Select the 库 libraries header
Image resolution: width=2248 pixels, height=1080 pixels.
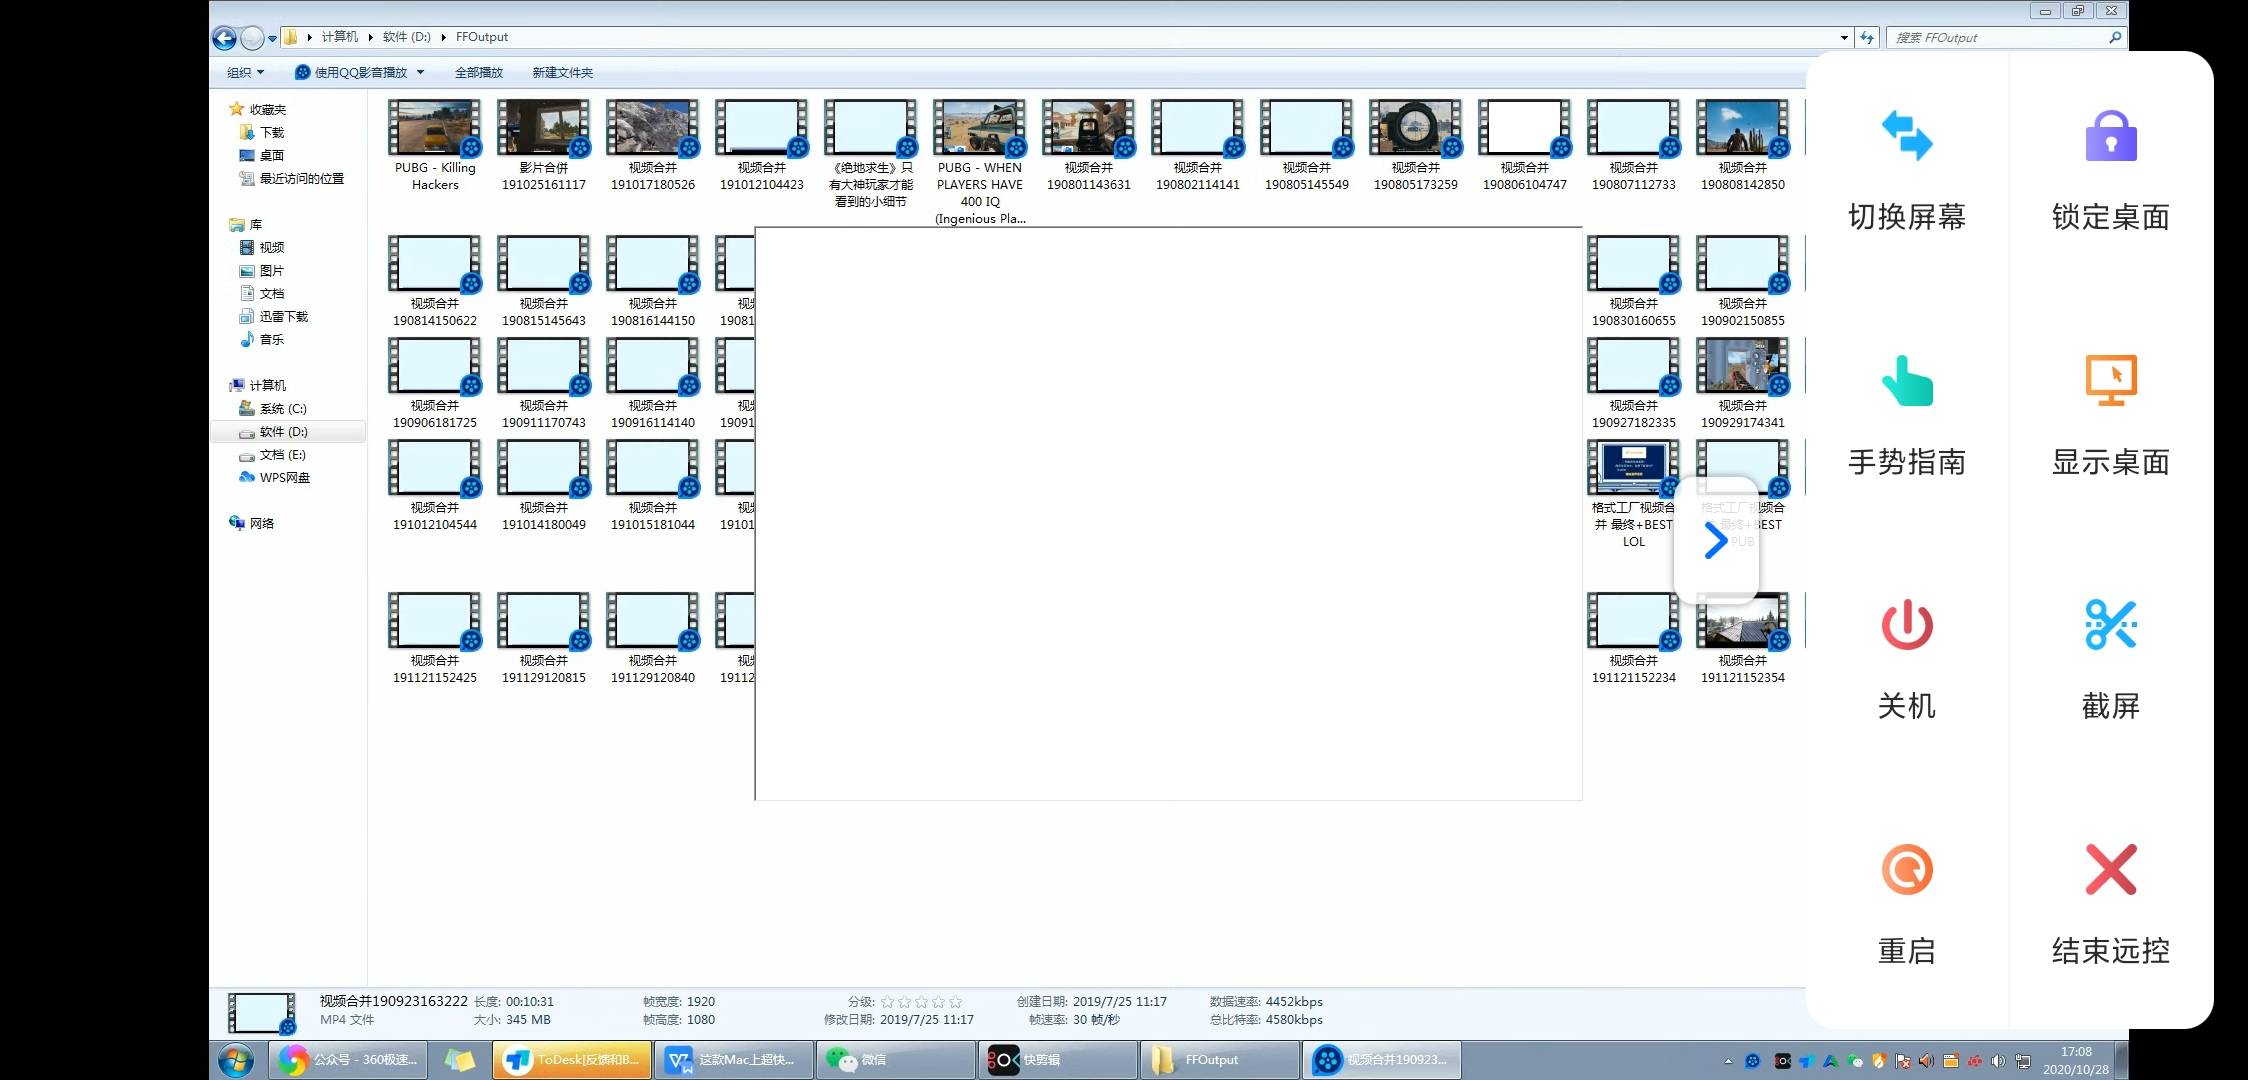246,224
